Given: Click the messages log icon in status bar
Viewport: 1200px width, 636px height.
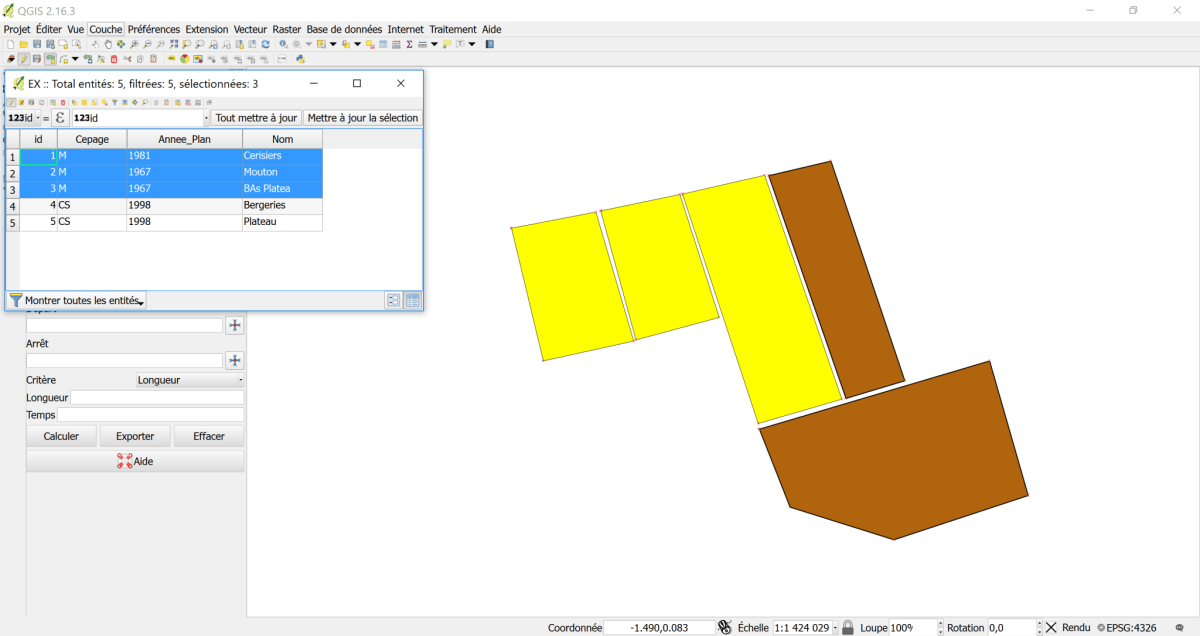Looking at the screenshot, I should [1180, 628].
